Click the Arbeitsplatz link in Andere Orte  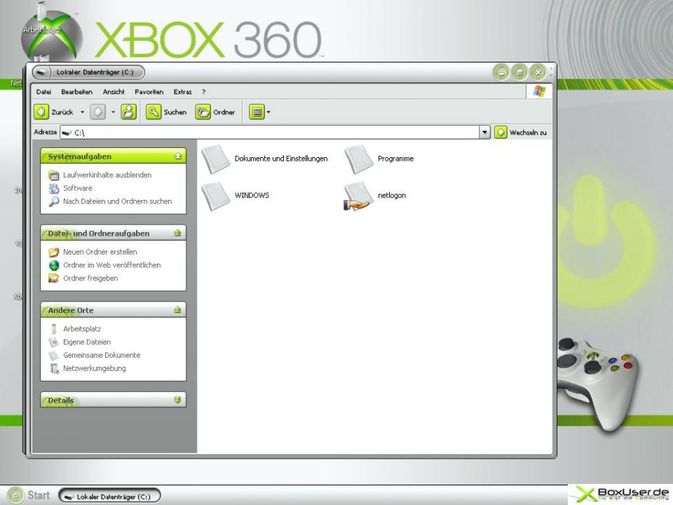(x=82, y=329)
